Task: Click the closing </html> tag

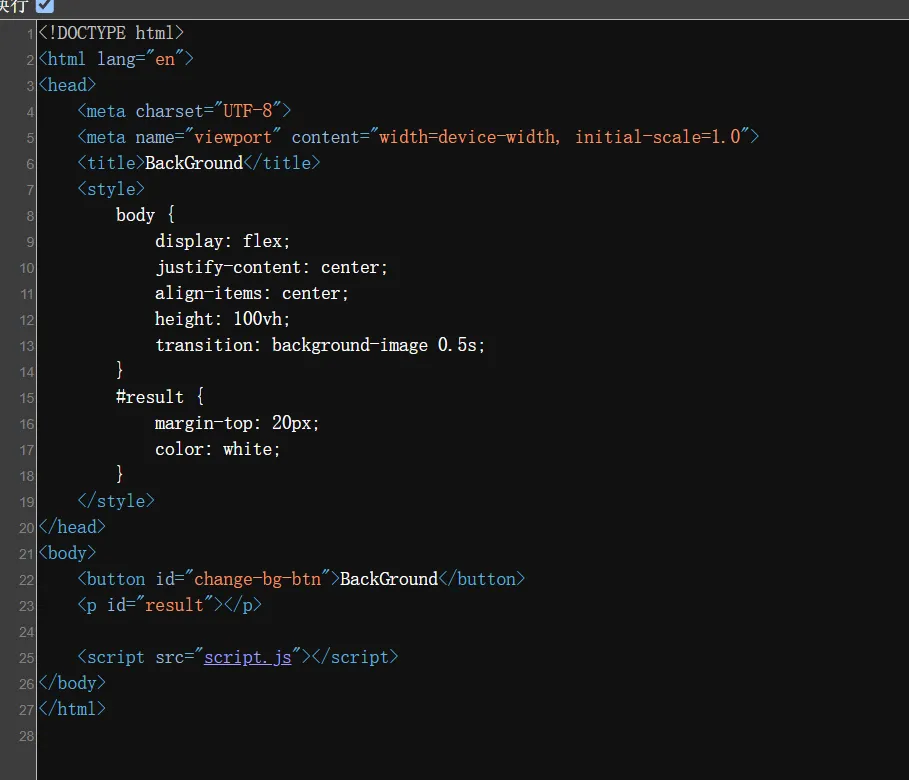Action: click(72, 709)
